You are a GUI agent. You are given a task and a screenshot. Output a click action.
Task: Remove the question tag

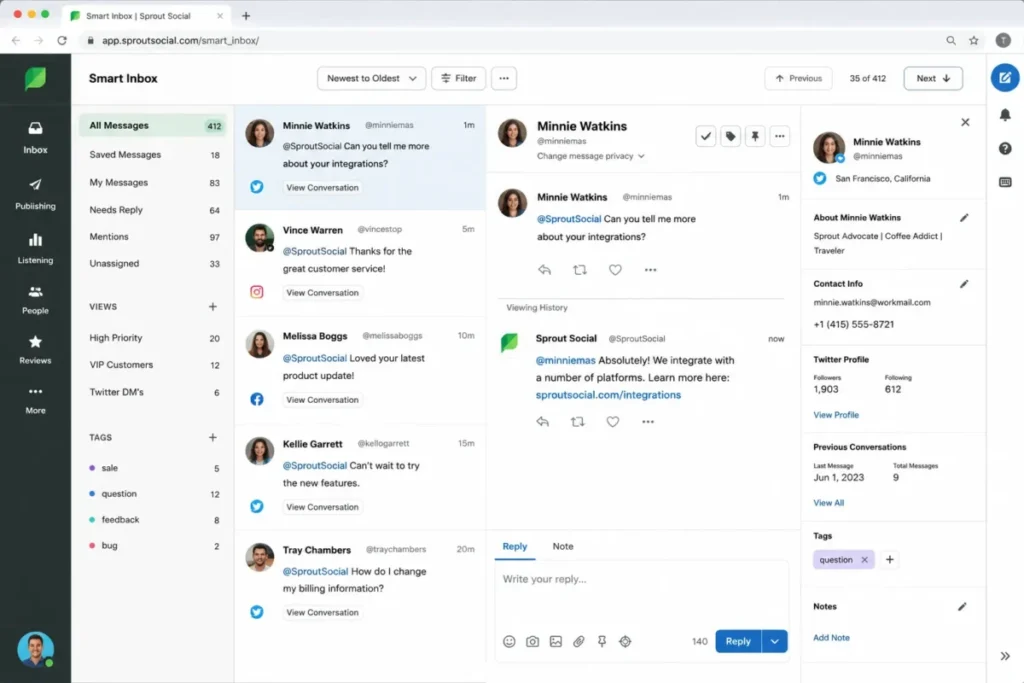[864, 560]
